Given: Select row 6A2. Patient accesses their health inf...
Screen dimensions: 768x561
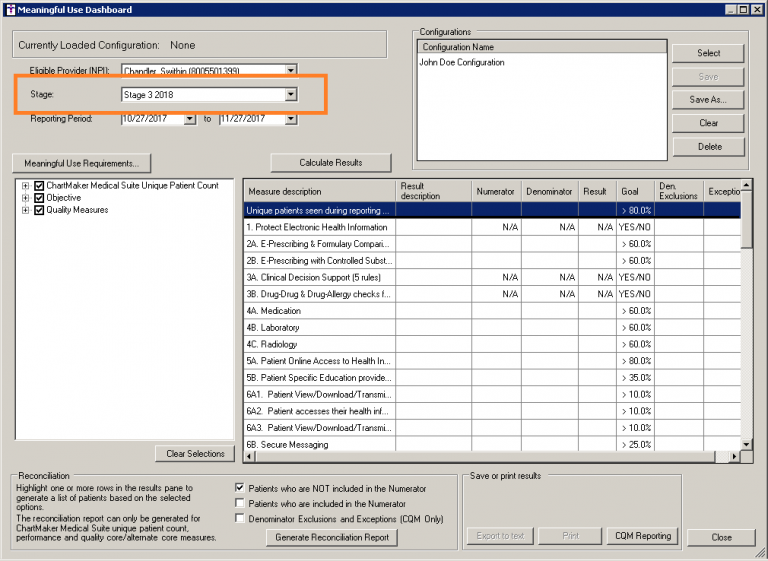Looking at the screenshot, I should (x=492, y=411).
